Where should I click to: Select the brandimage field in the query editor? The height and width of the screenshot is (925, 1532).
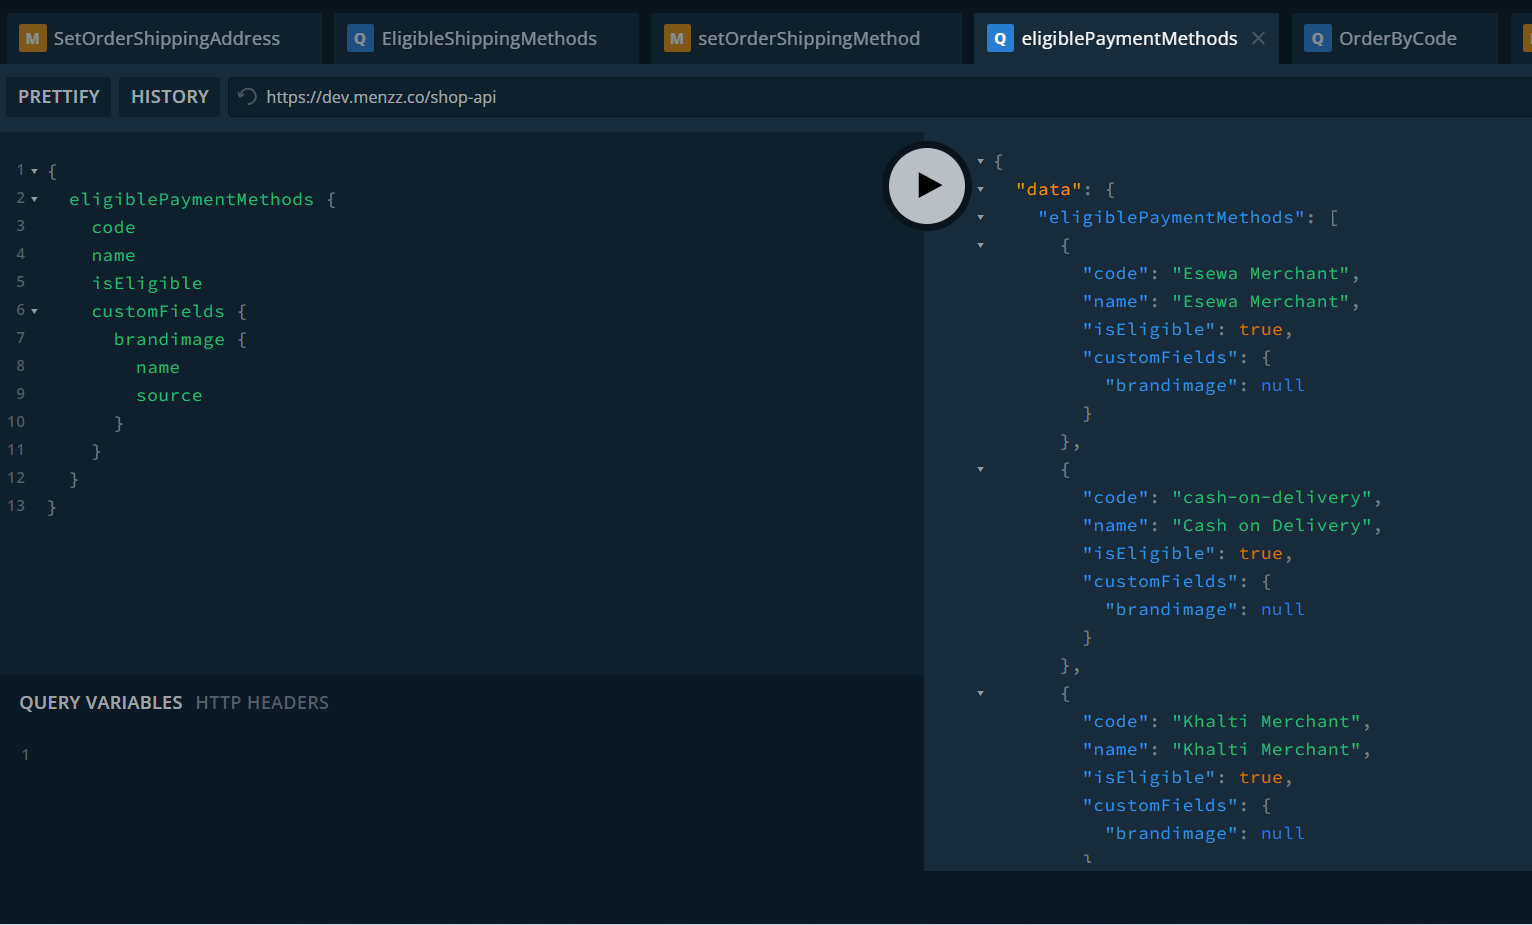coord(169,339)
